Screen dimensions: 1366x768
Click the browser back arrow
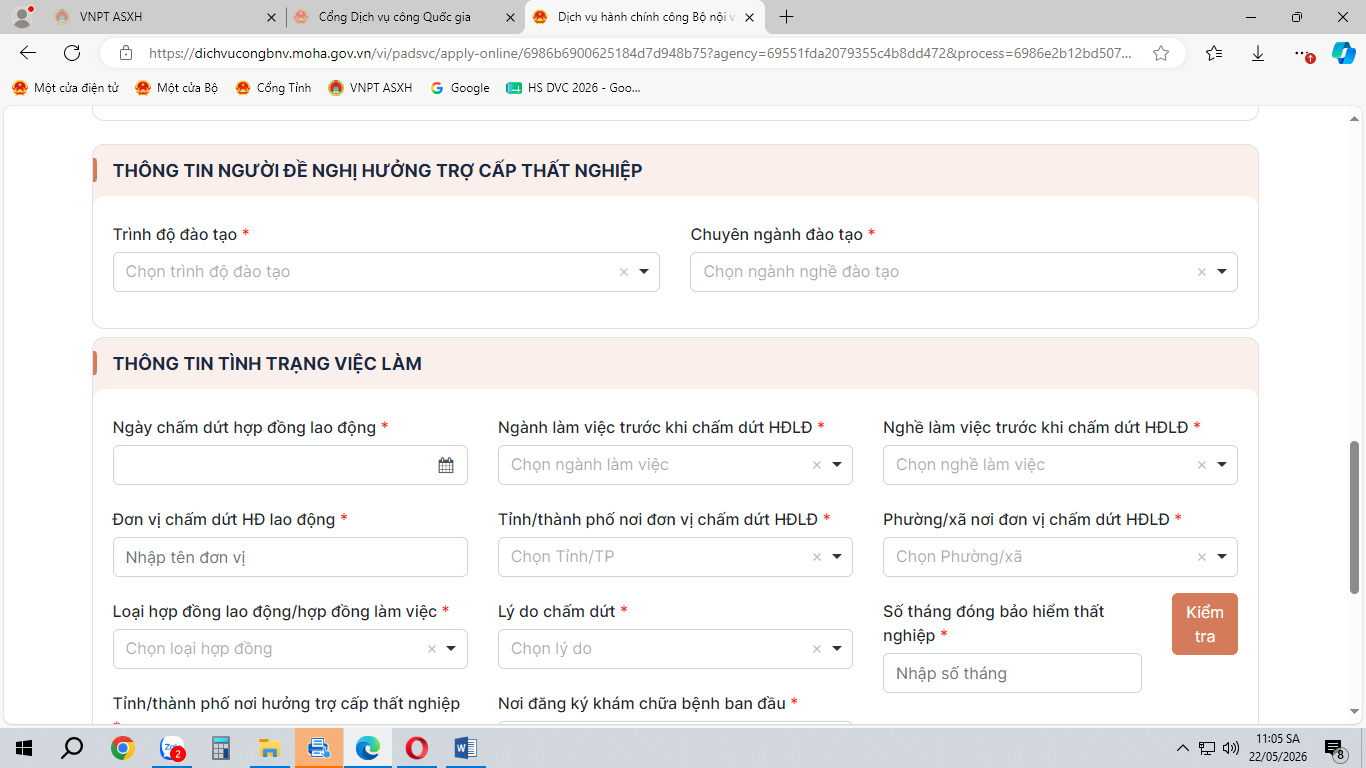click(x=28, y=53)
